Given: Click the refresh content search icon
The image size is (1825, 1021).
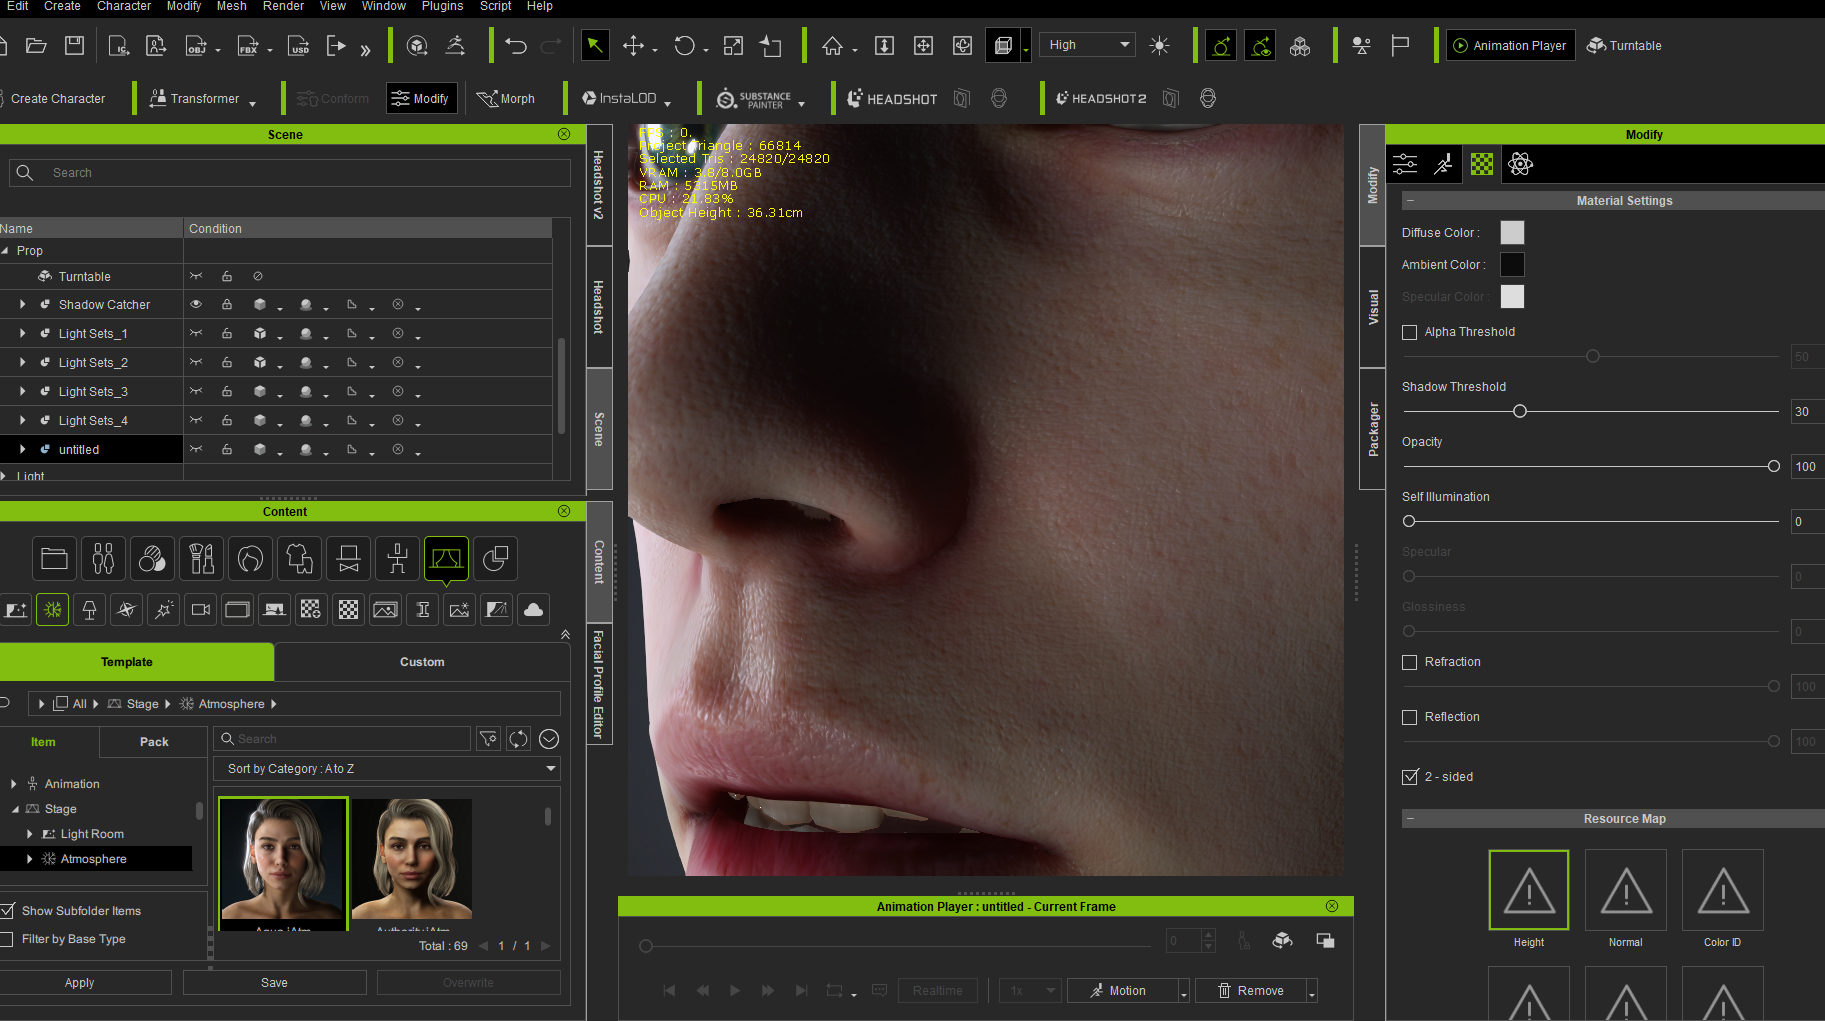Looking at the screenshot, I should pos(518,739).
